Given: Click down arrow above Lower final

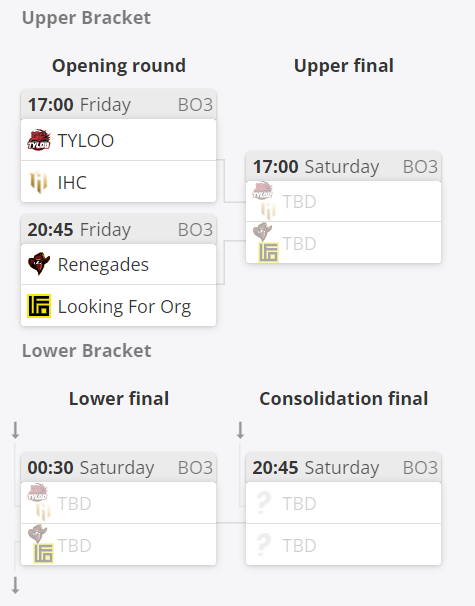Looking at the screenshot, I should [15, 430].
